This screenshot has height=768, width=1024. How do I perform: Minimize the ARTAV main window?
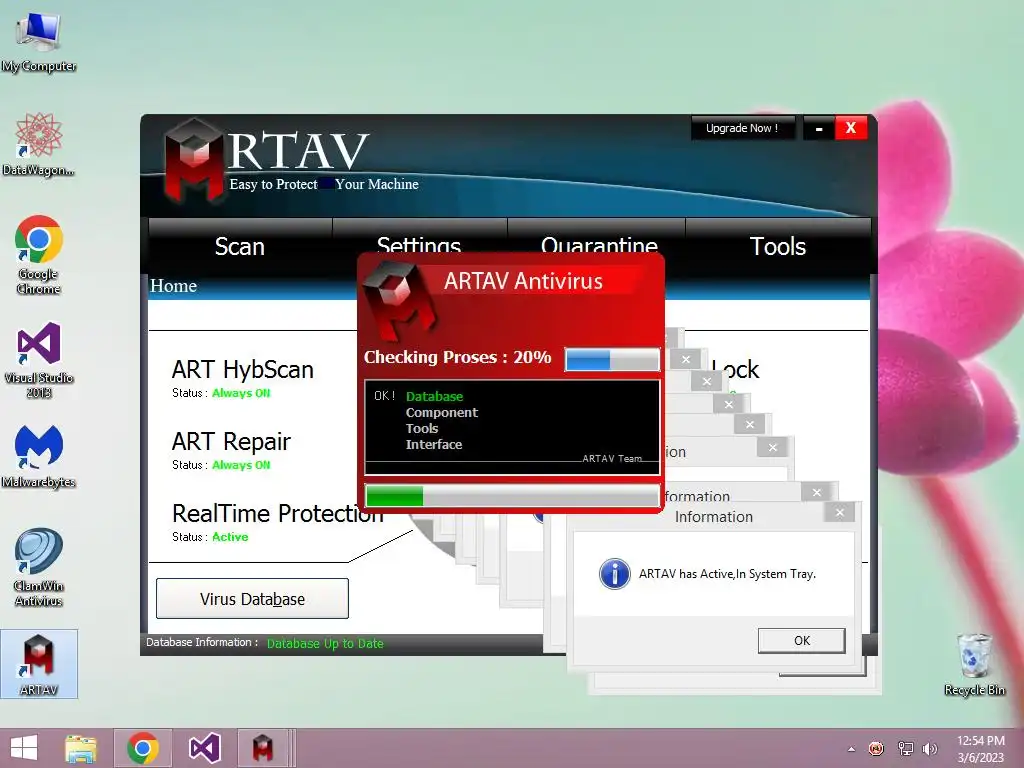[x=819, y=128]
